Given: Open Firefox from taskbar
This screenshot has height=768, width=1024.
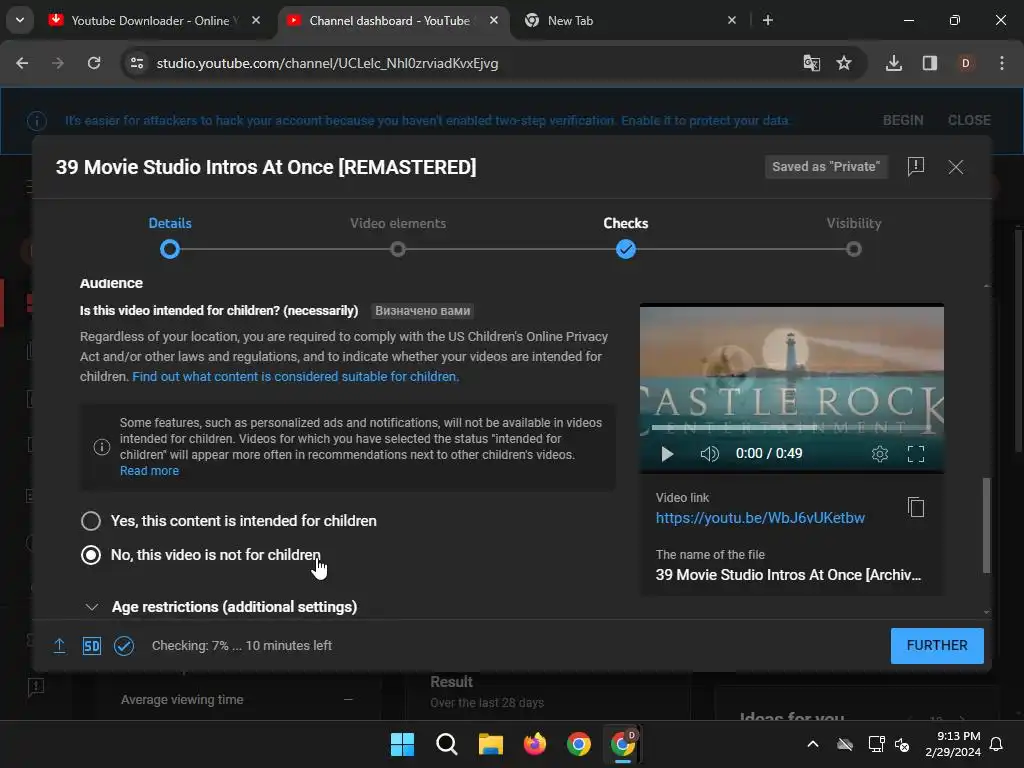Looking at the screenshot, I should [x=534, y=744].
